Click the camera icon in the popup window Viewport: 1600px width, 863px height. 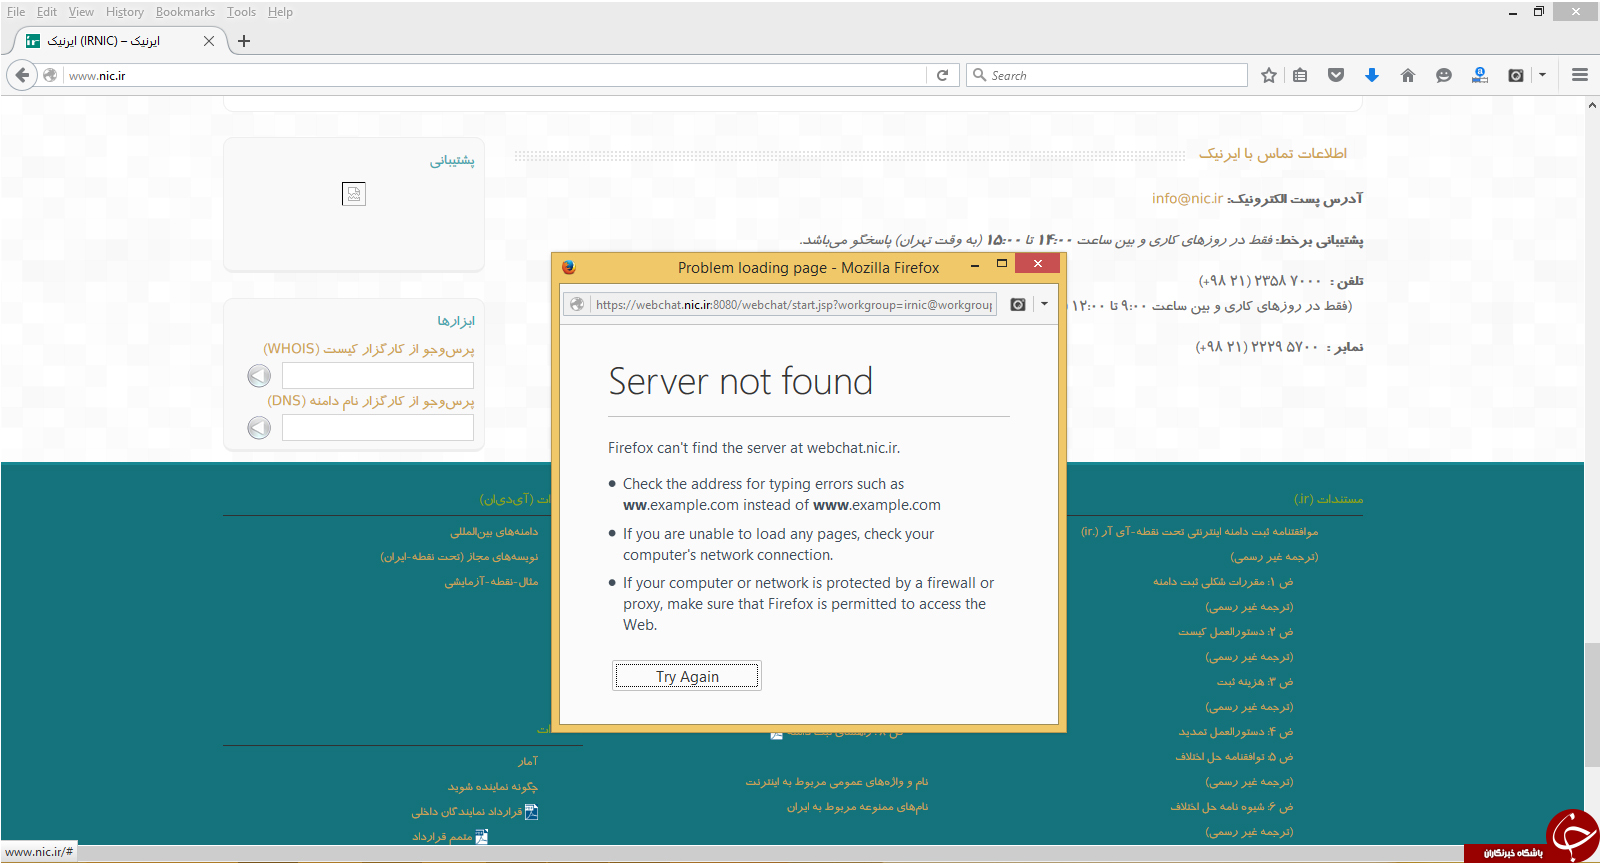(x=1018, y=305)
